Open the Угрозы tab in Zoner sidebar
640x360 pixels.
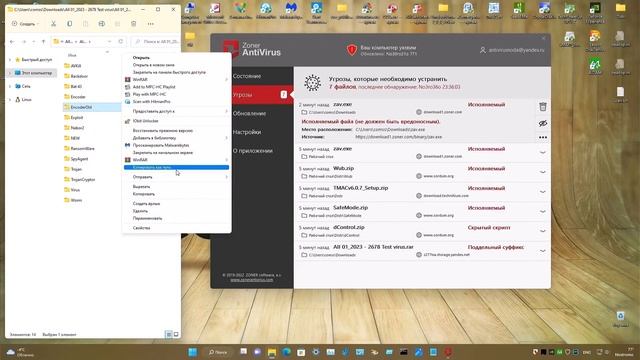252,95
